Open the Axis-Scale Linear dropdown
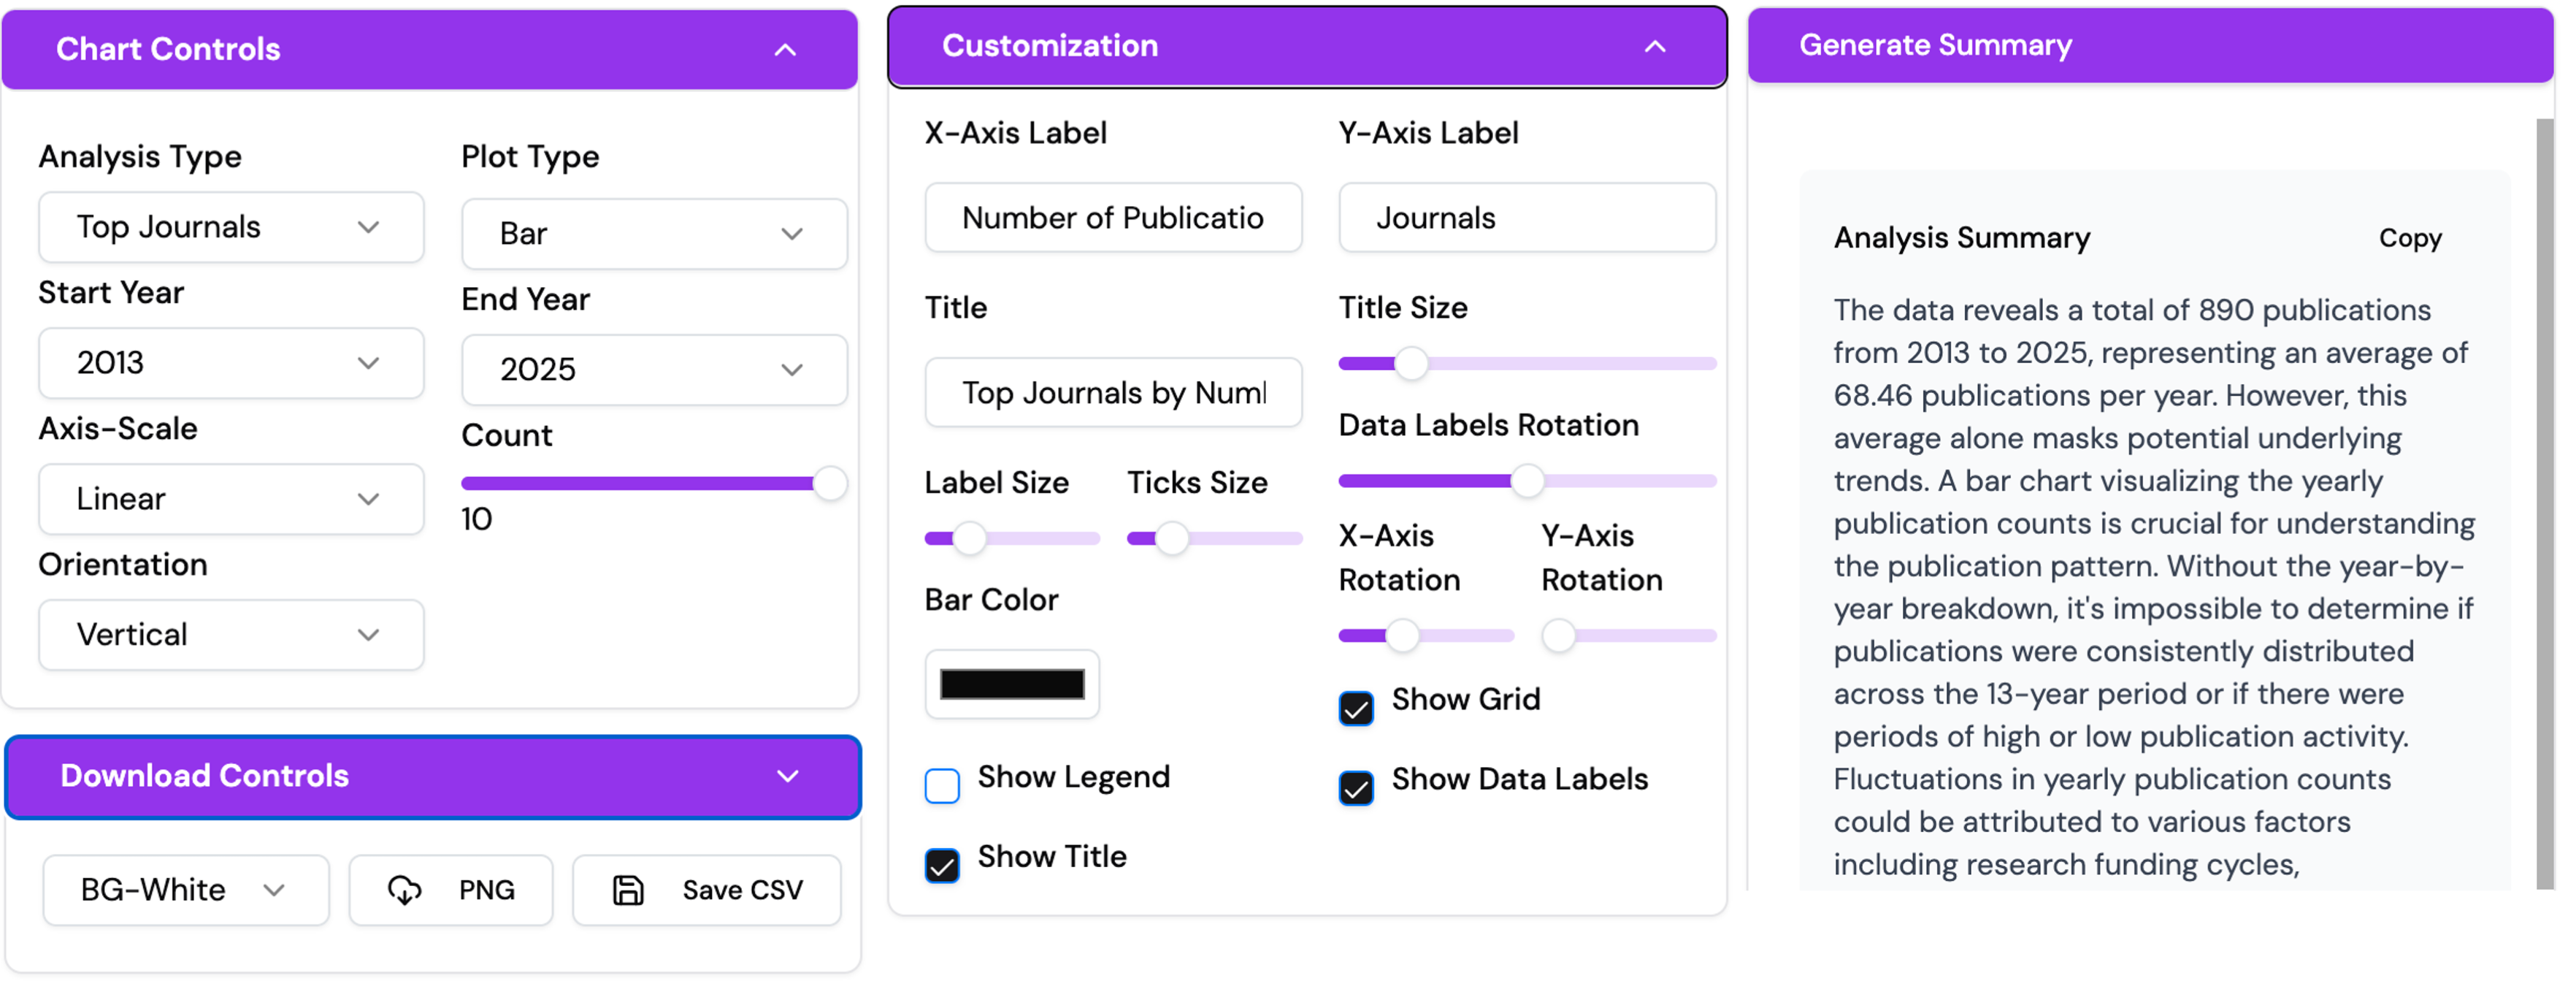The height and width of the screenshot is (981, 2576). coord(231,499)
